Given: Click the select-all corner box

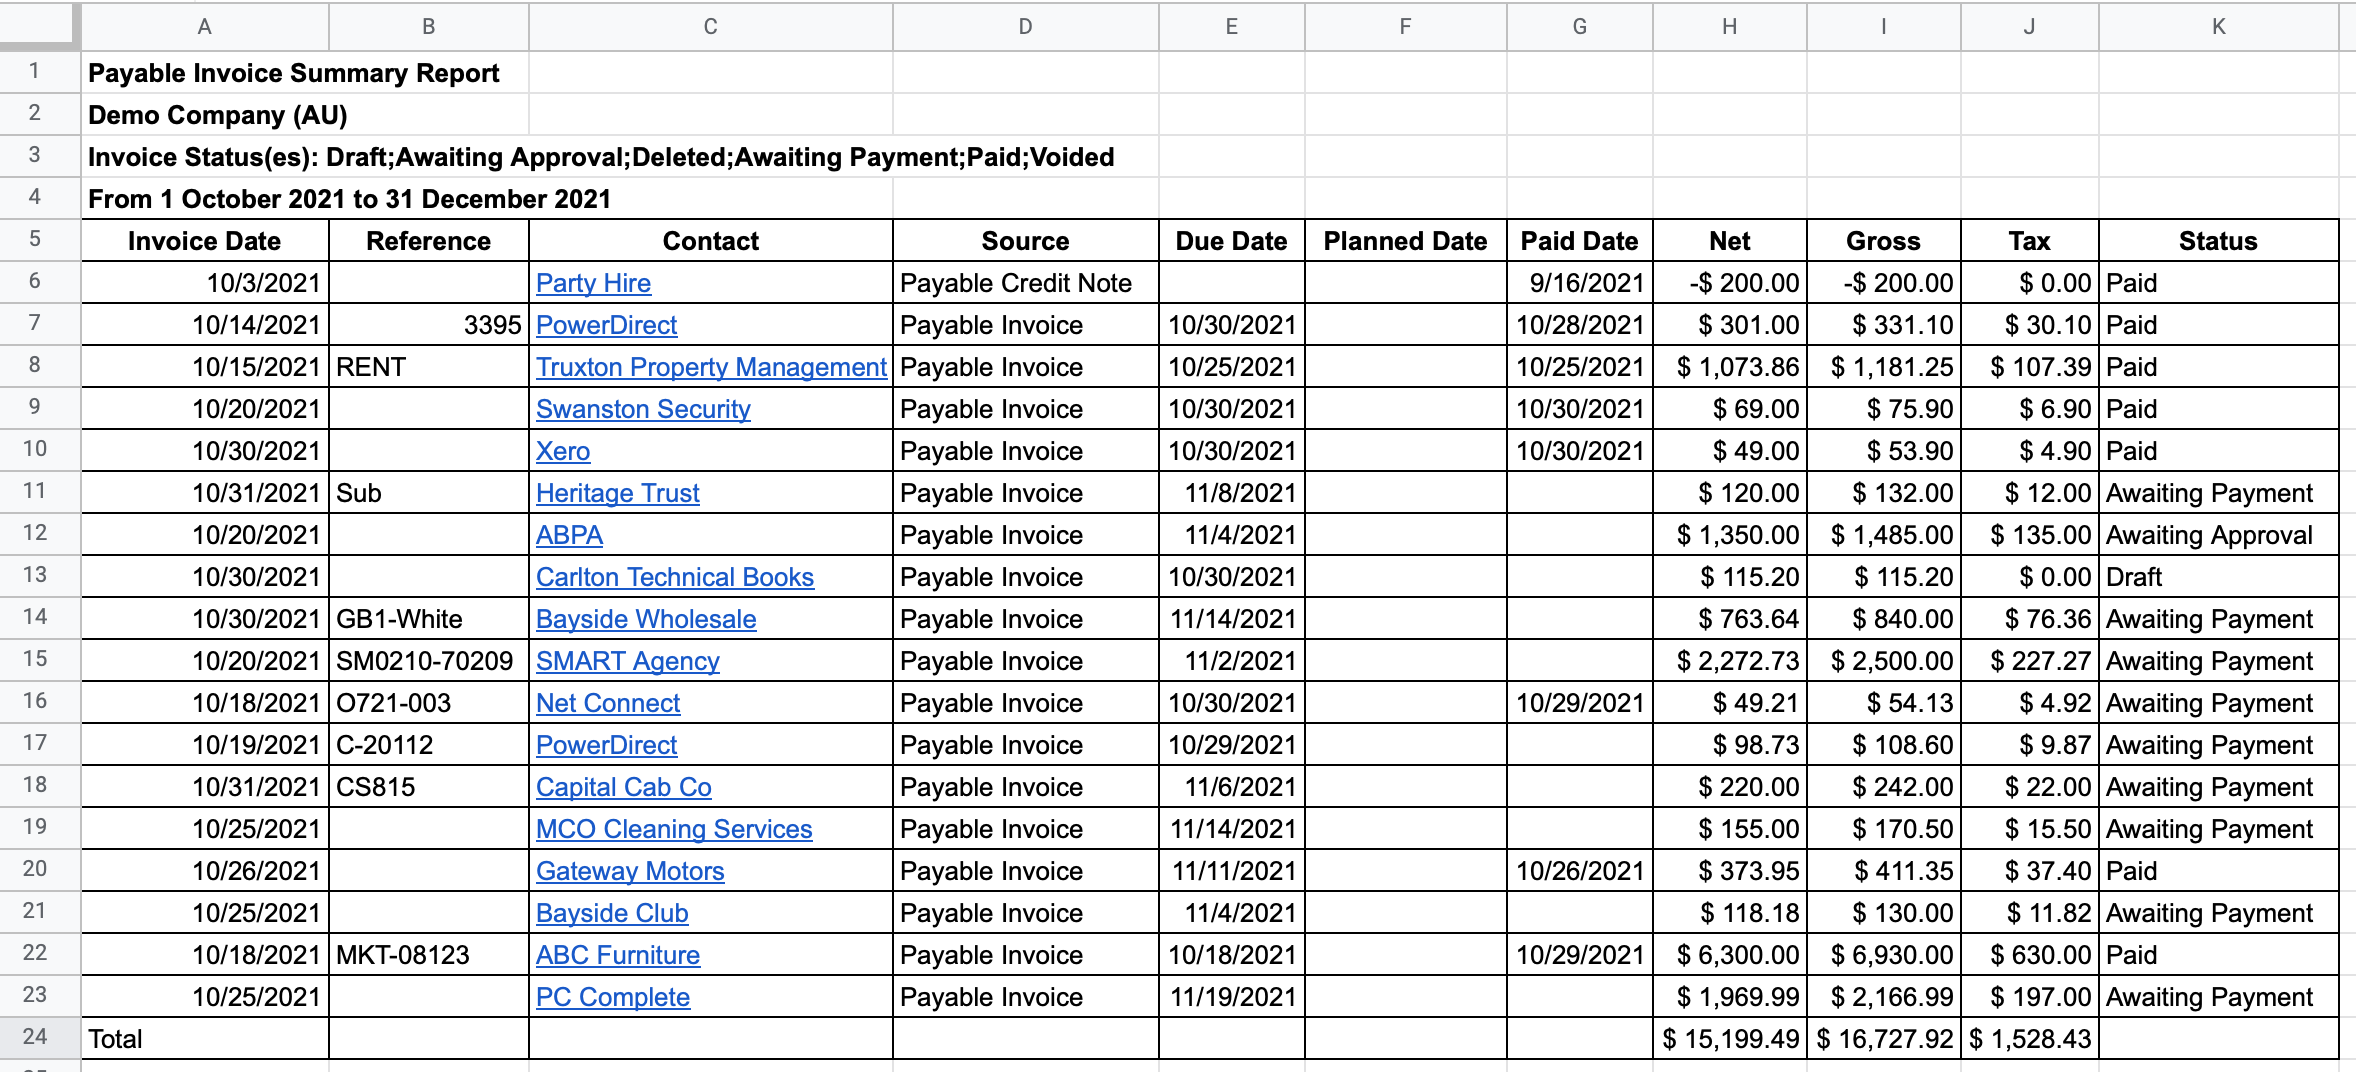Looking at the screenshot, I should point(38,26).
